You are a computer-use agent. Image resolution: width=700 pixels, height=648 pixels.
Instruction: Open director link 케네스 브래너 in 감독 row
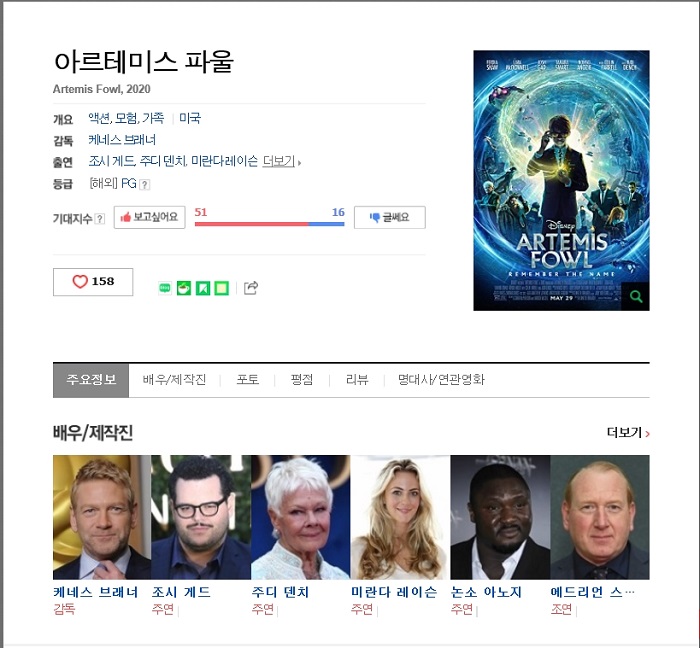point(122,140)
